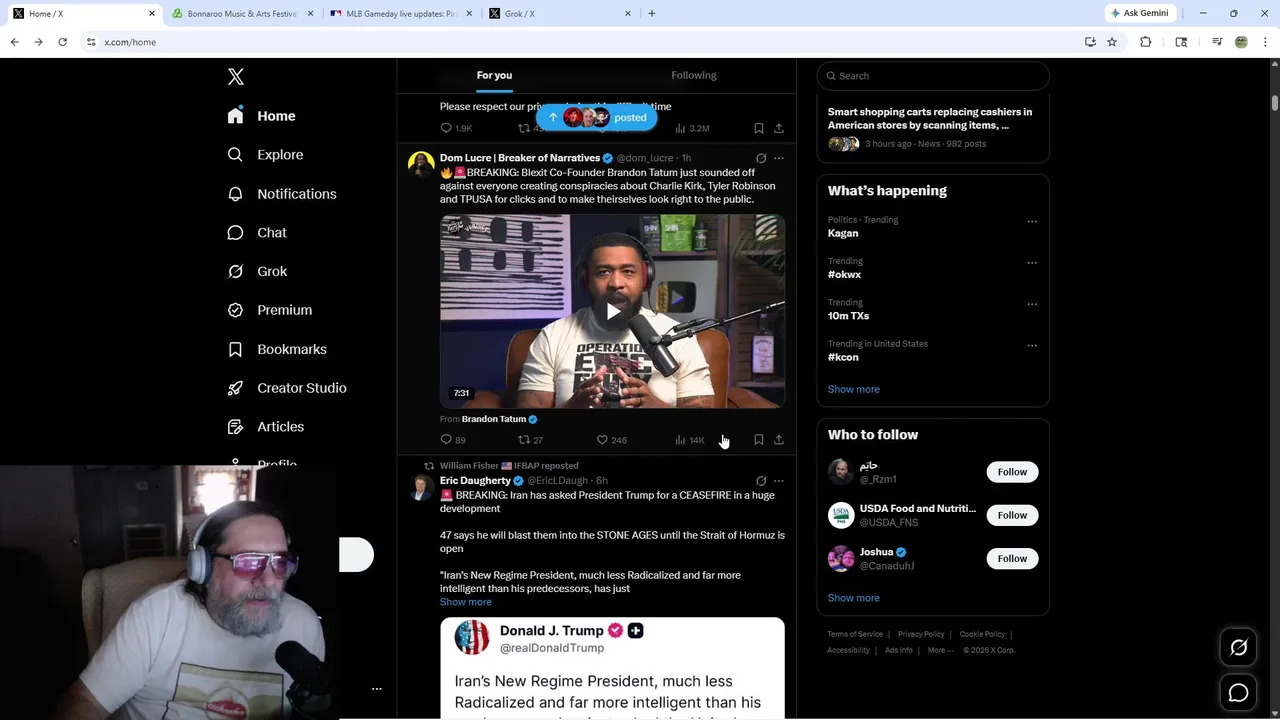The width and height of the screenshot is (1280, 720).
Task: Open more options on Dom Lucre's post
Action: coord(779,158)
